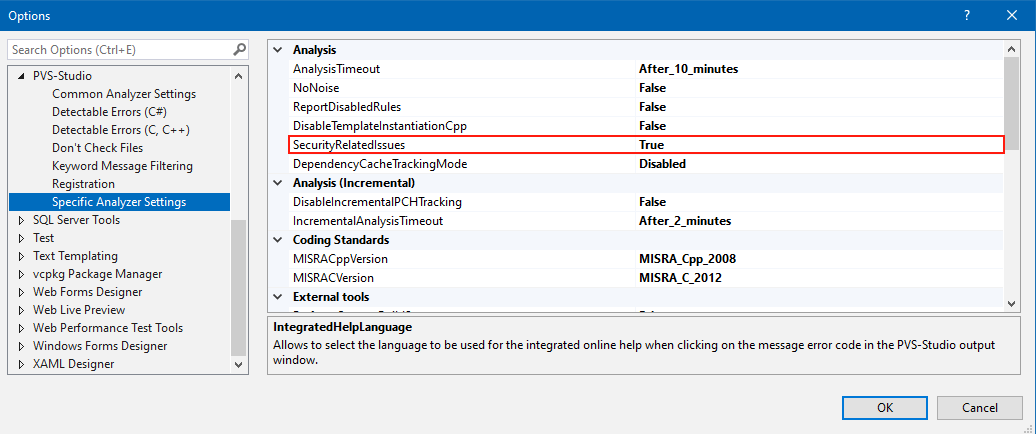Expand the XAML Designer node

22,364
